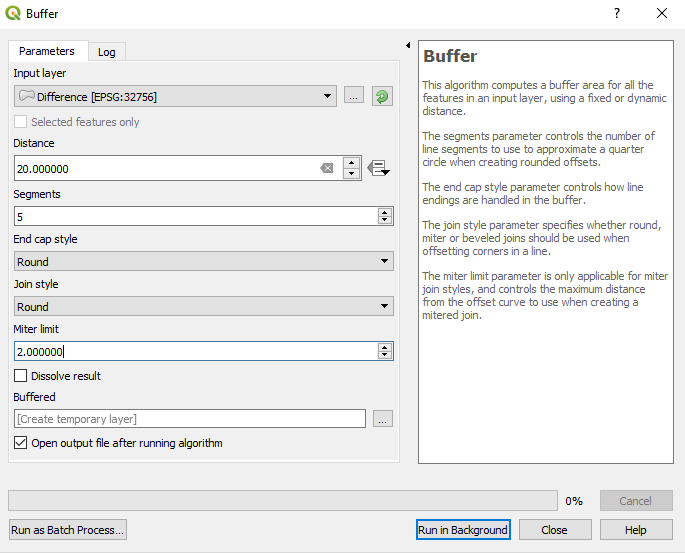Screen dimensions: 685x553
Task: Open the End cap style dropdown
Action: tap(204, 261)
